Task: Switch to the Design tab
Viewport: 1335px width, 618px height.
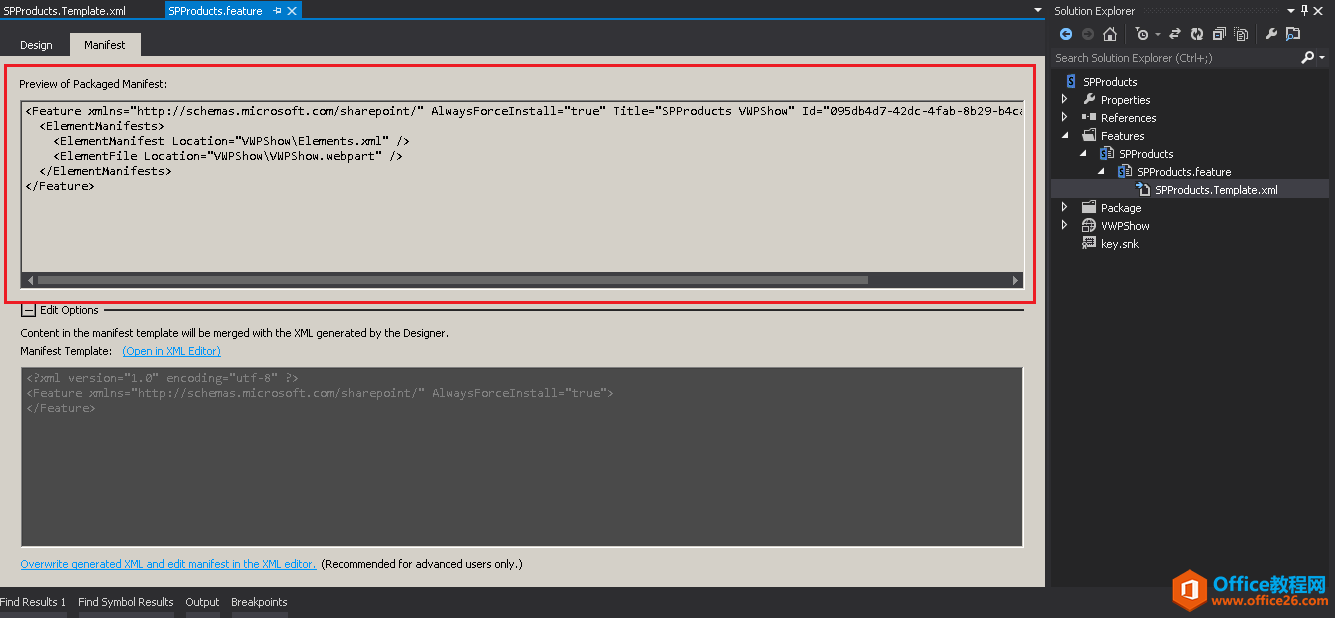Action: click(36, 44)
